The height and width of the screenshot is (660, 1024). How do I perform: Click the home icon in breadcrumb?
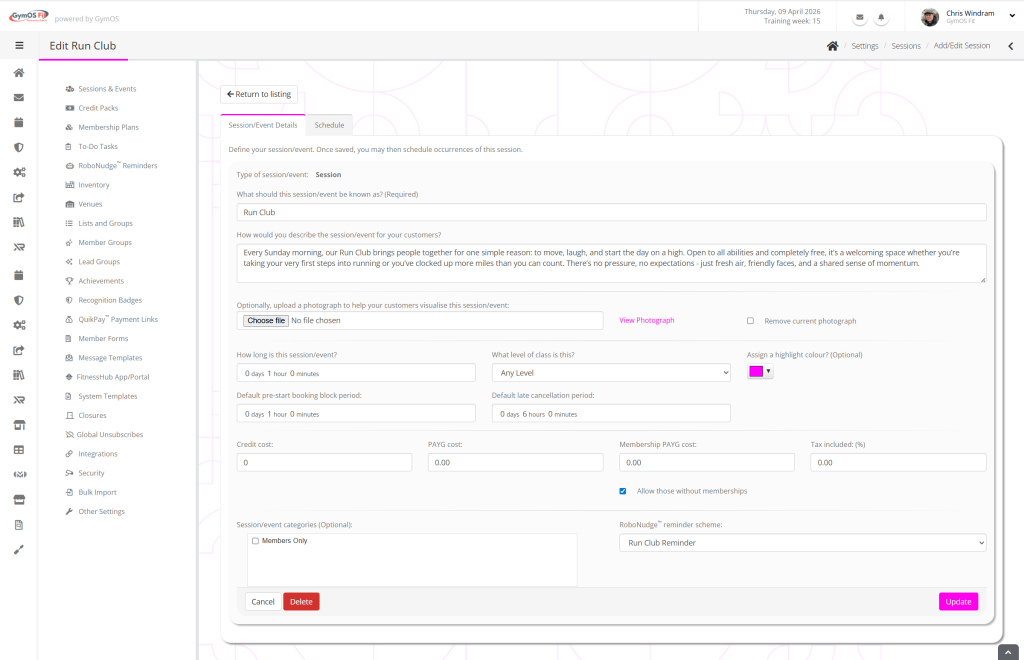coord(832,46)
